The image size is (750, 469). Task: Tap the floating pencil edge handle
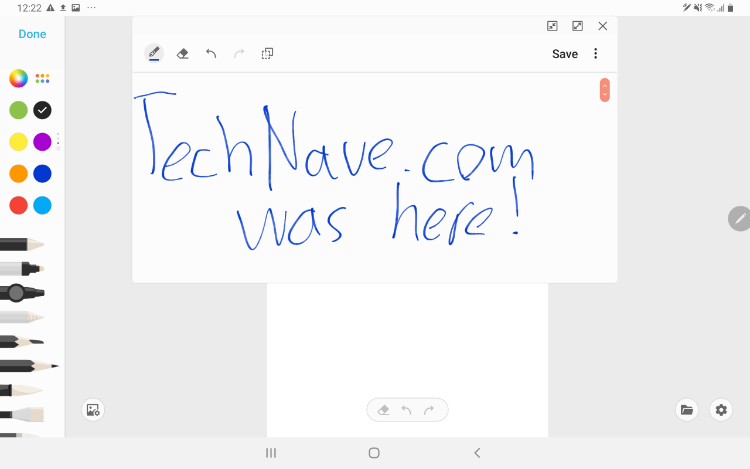739,219
